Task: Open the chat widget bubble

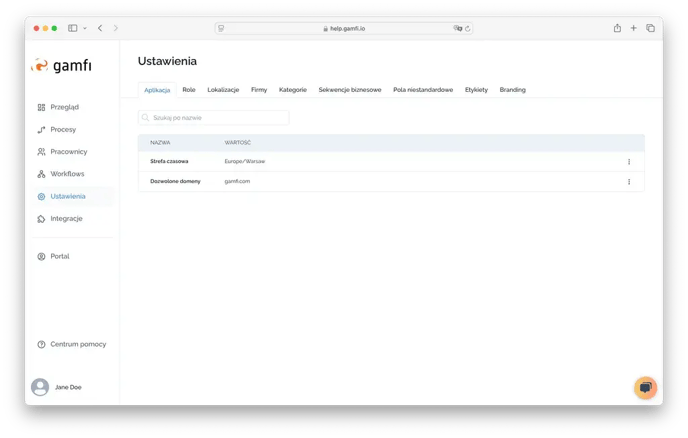Action: [x=645, y=387]
